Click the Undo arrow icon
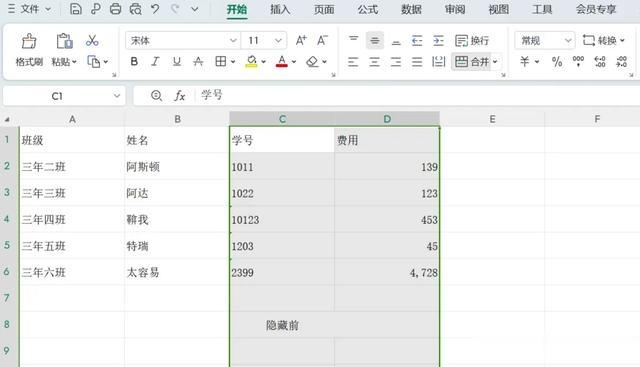This screenshot has height=367, width=640. pyautogui.click(x=155, y=9)
